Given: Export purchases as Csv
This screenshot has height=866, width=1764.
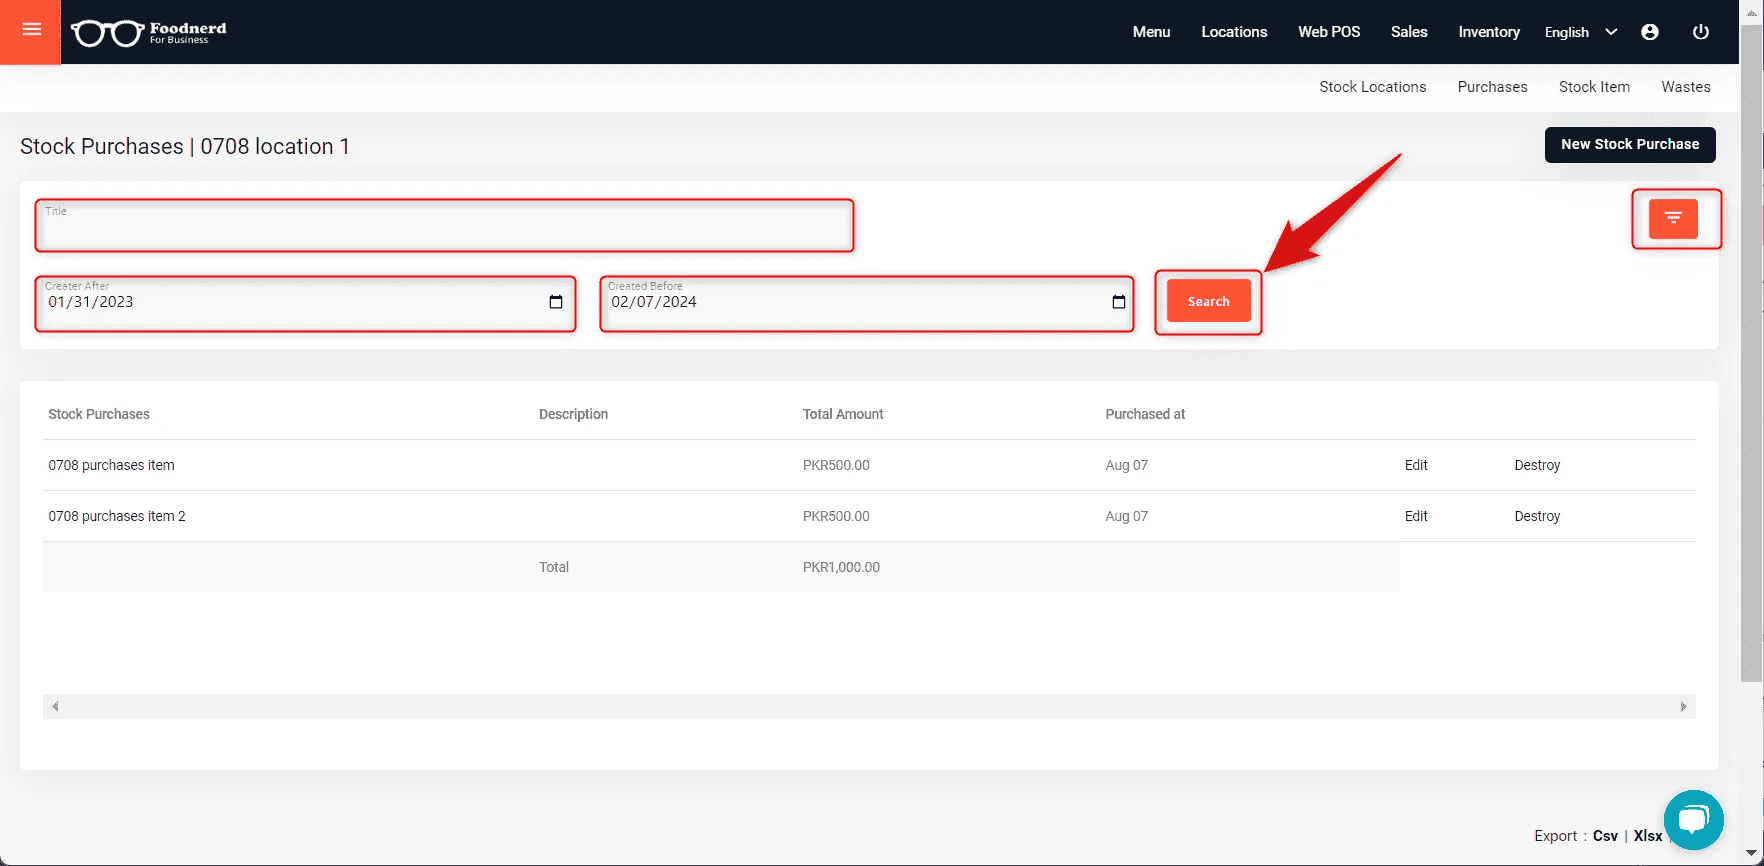Looking at the screenshot, I should tap(1605, 836).
